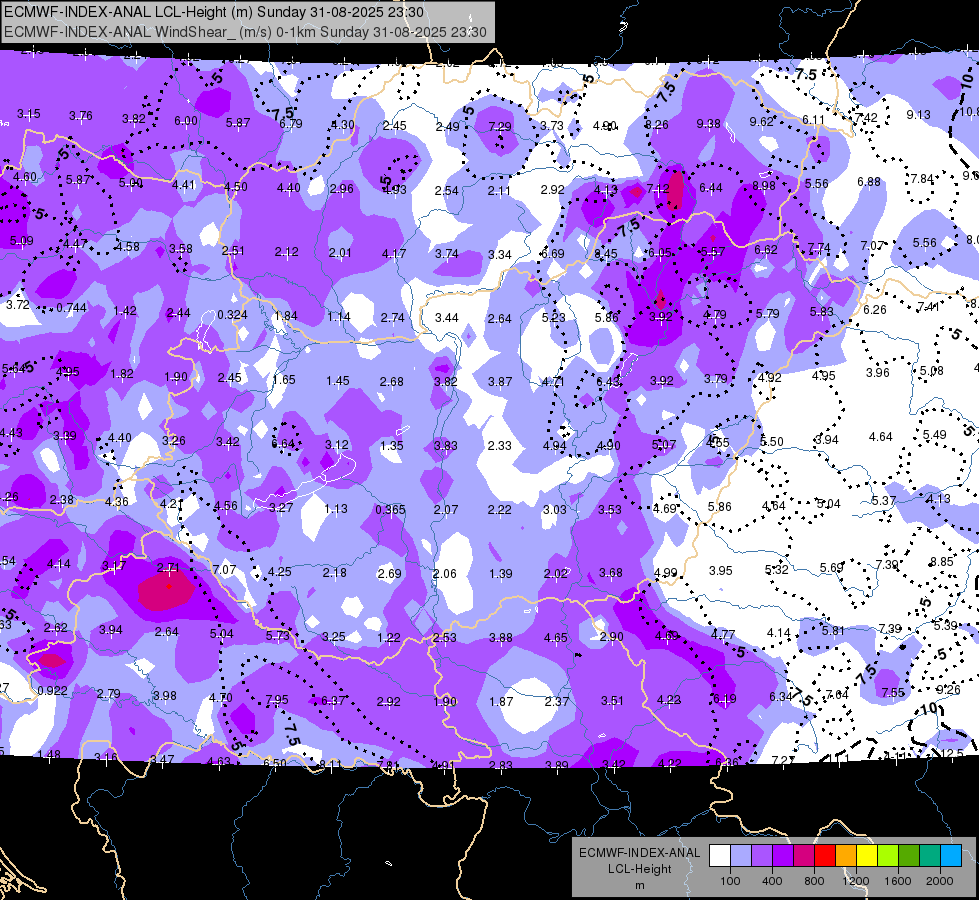This screenshot has height=900, width=979.
Task: Click the wind shear value 3.15
Action: [29, 114]
